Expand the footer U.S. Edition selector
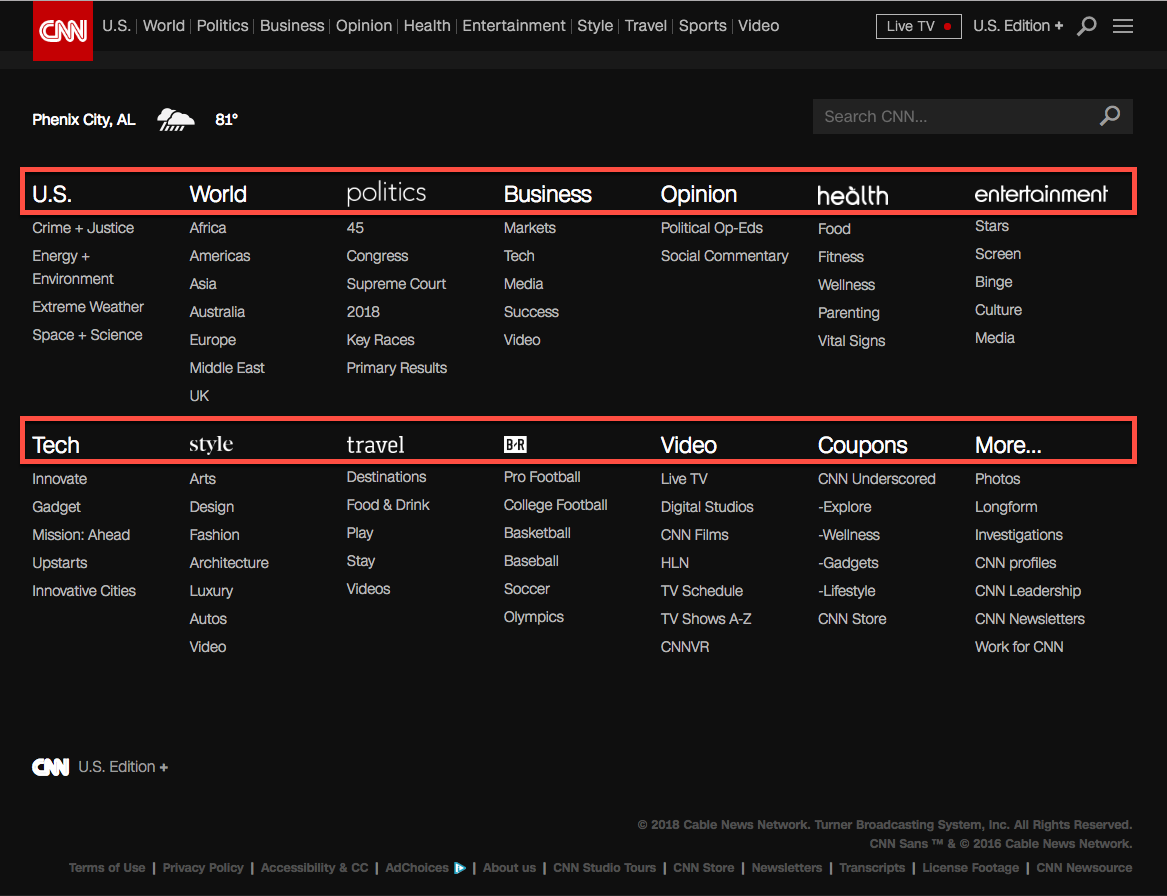The width and height of the screenshot is (1167, 896). (x=123, y=767)
